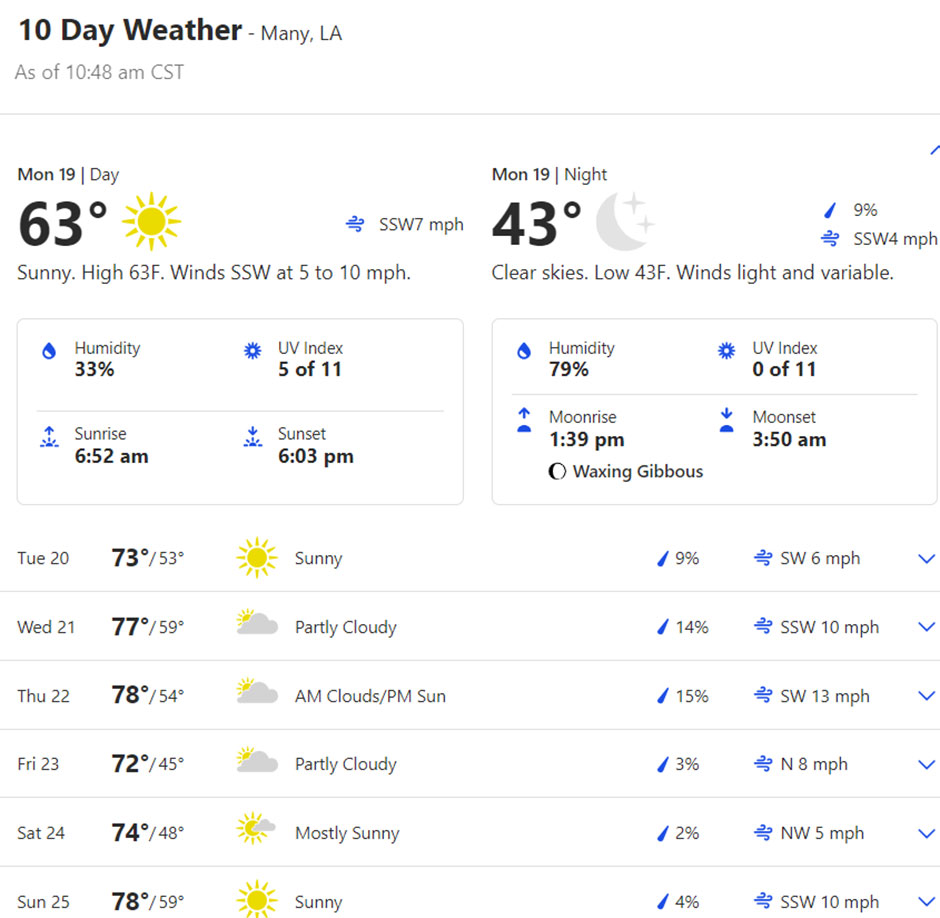Click the 10 Day Weather heading
Image resolution: width=940 pixels, height=918 pixels.
130,30
